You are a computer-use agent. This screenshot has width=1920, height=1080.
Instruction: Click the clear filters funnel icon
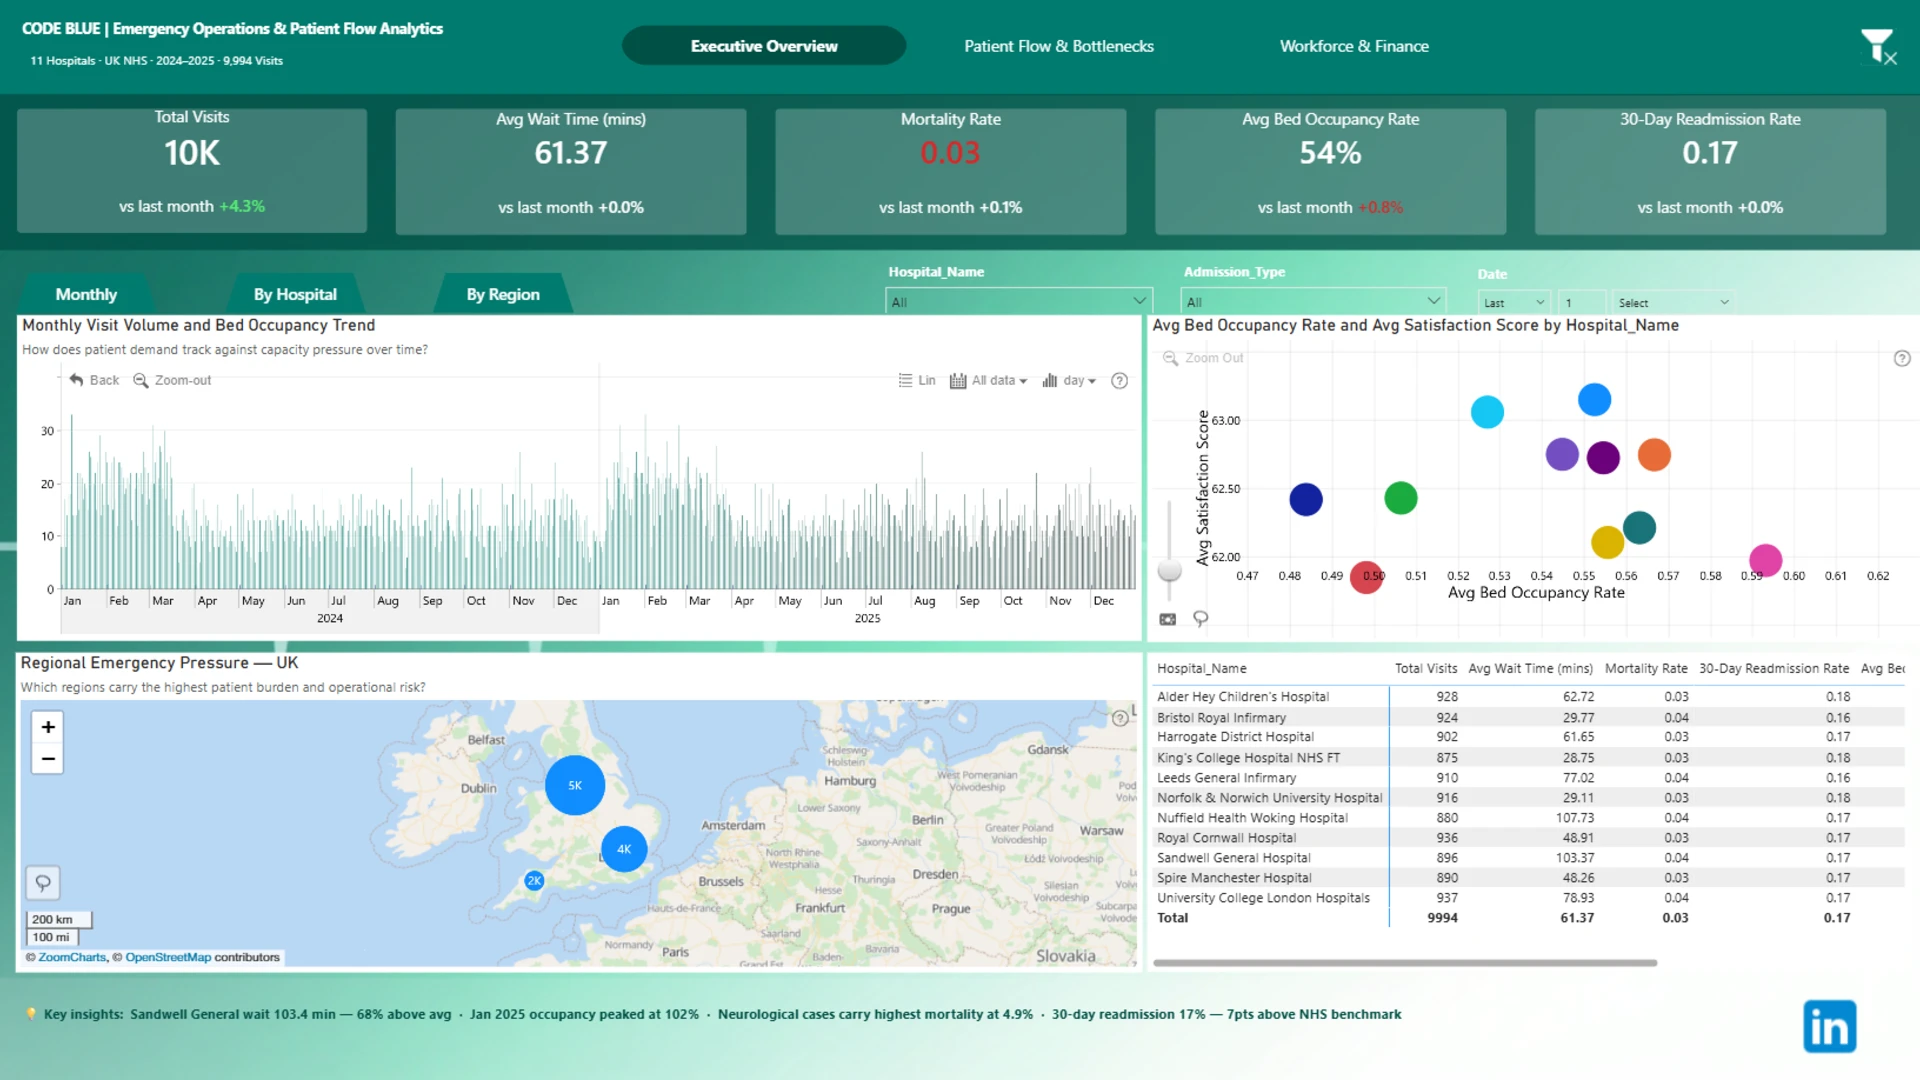click(1878, 46)
